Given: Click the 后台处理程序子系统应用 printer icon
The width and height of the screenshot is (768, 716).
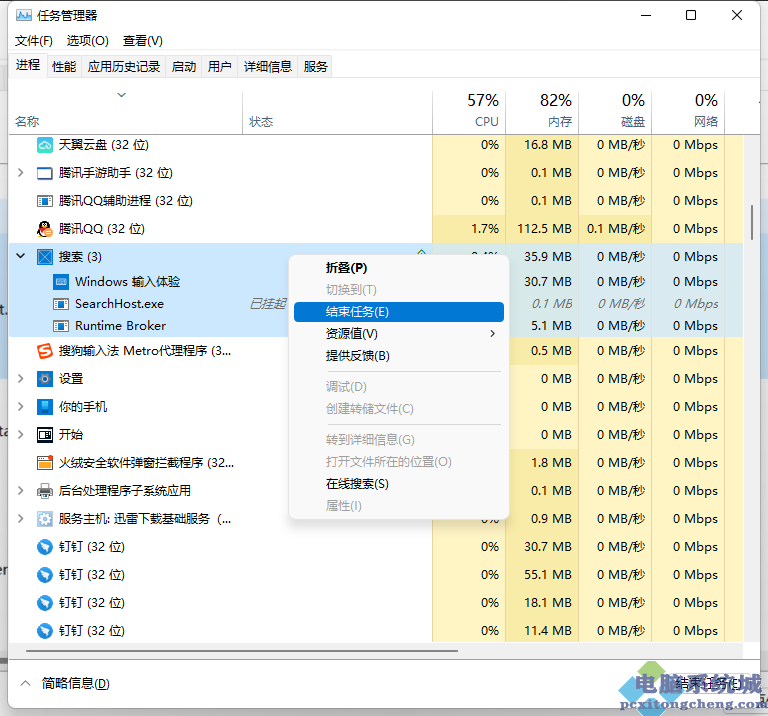Looking at the screenshot, I should point(45,490).
